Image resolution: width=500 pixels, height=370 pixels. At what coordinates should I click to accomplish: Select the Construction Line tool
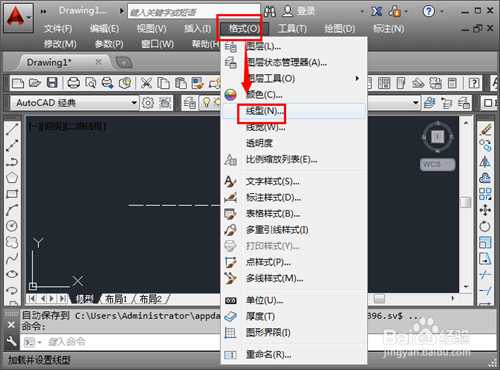12,145
